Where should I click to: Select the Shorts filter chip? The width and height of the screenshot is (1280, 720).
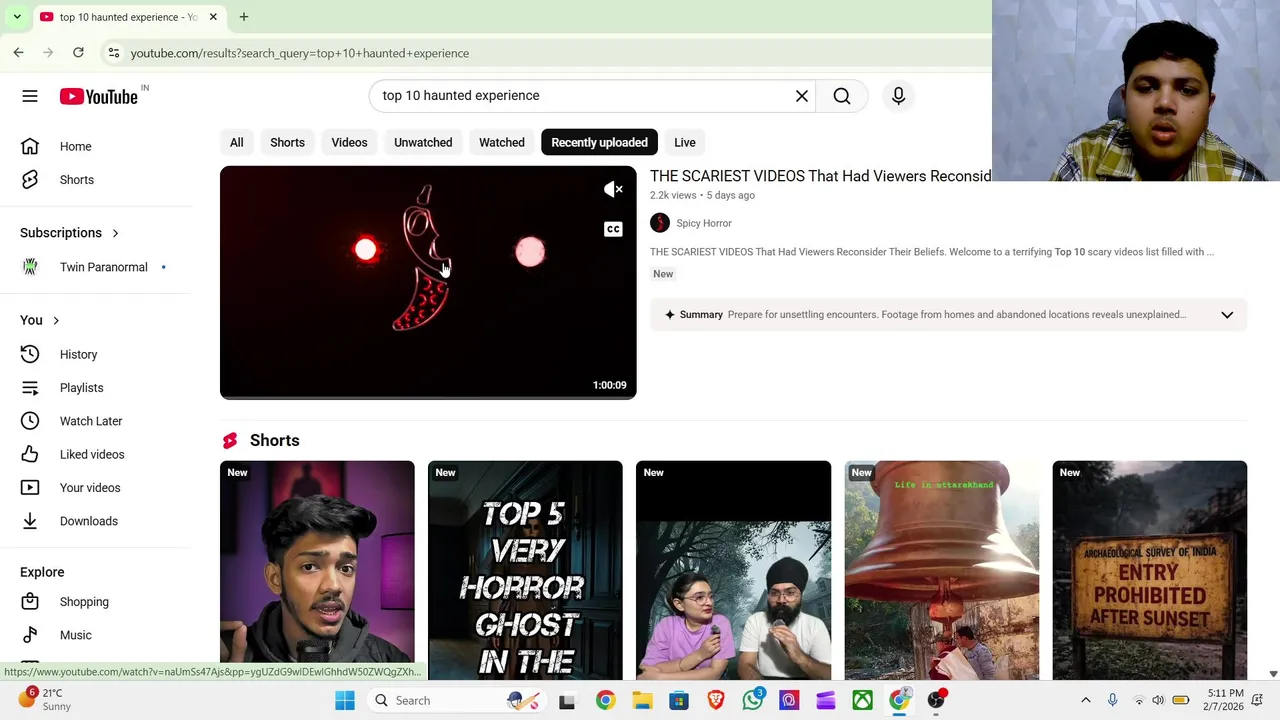tap(287, 142)
